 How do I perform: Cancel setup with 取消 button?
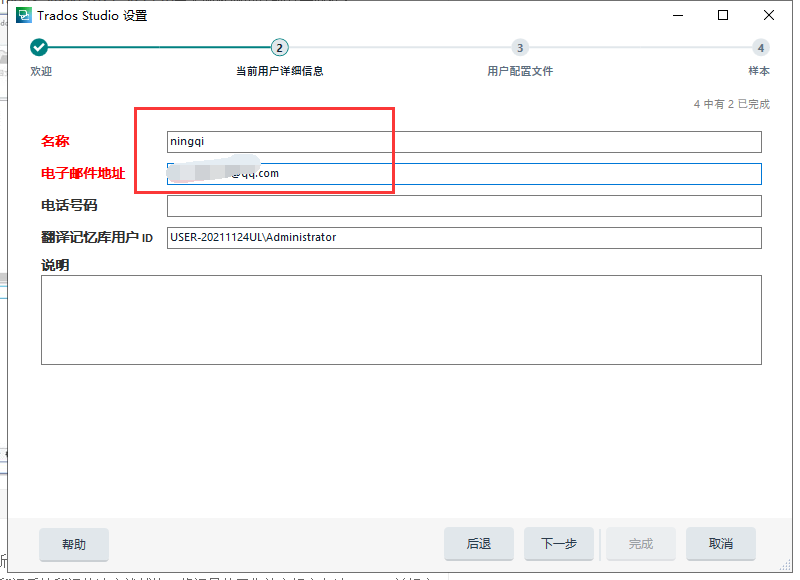[720, 544]
